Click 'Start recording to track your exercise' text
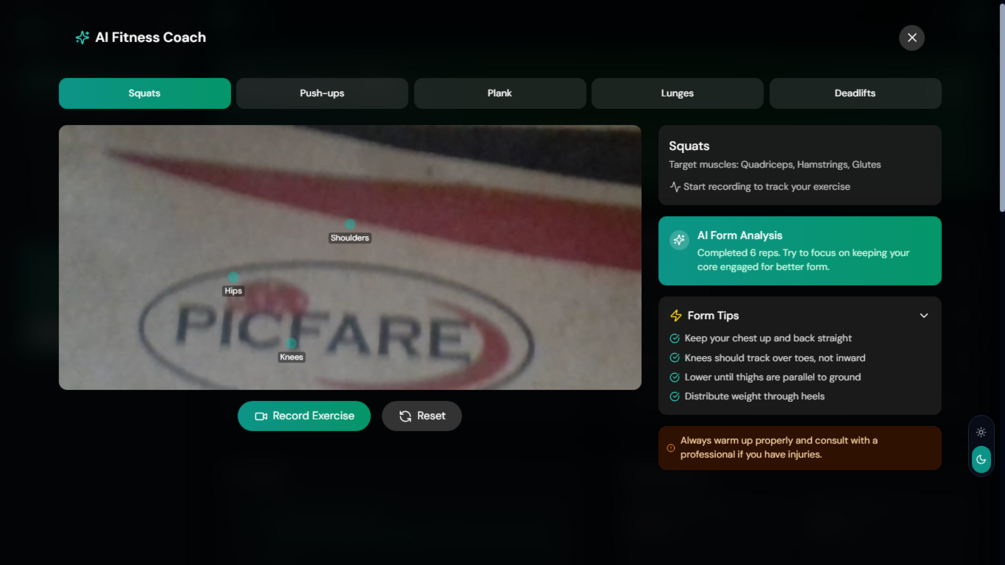This screenshot has height=565, width=1005. click(767, 187)
